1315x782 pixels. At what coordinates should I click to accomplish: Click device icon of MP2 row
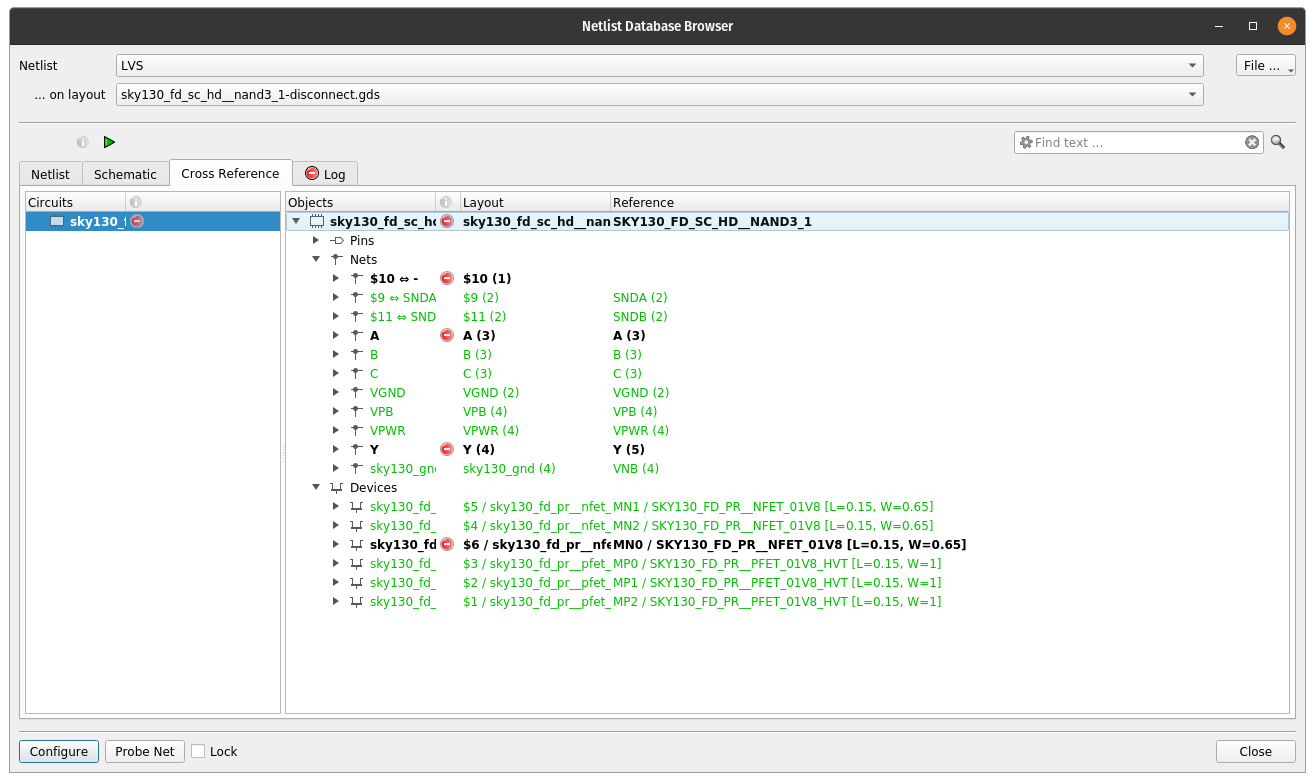357,601
